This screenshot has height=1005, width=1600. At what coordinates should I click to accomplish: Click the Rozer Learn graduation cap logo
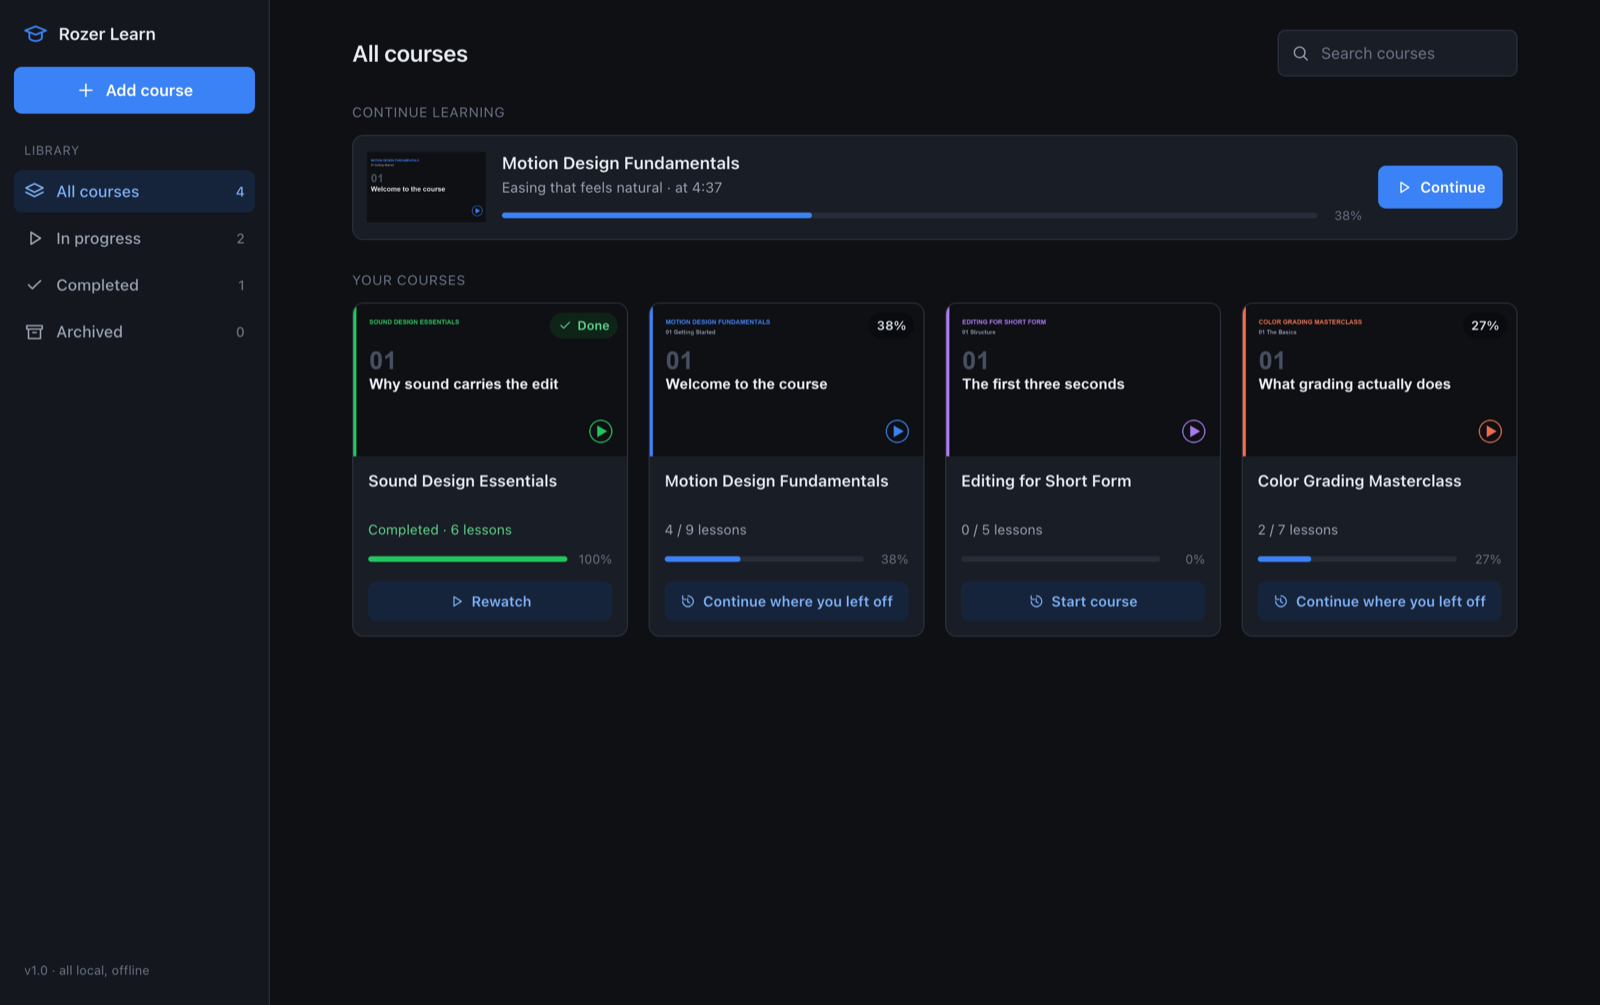[35, 34]
